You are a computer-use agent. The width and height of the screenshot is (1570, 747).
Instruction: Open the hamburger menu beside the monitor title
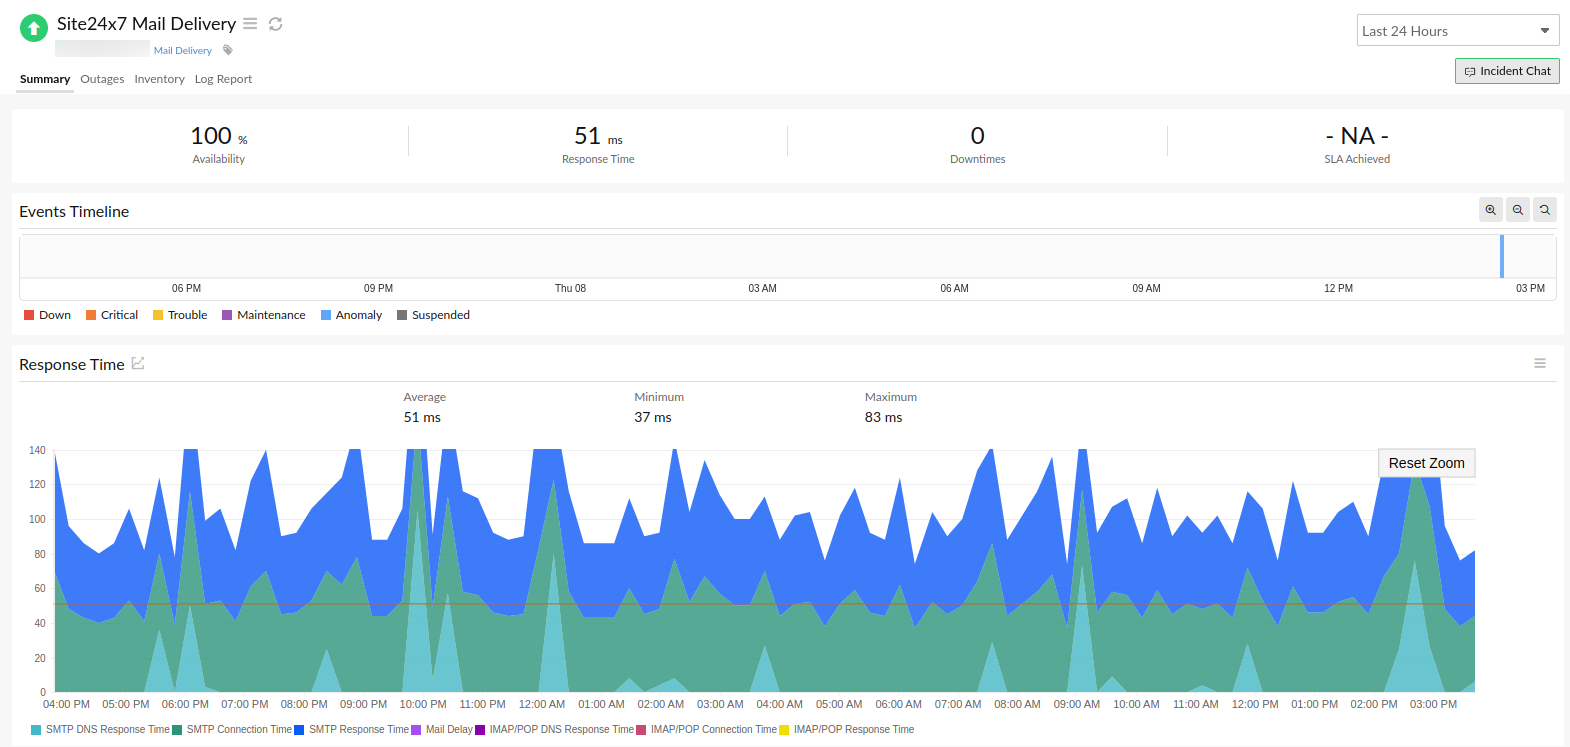point(250,24)
